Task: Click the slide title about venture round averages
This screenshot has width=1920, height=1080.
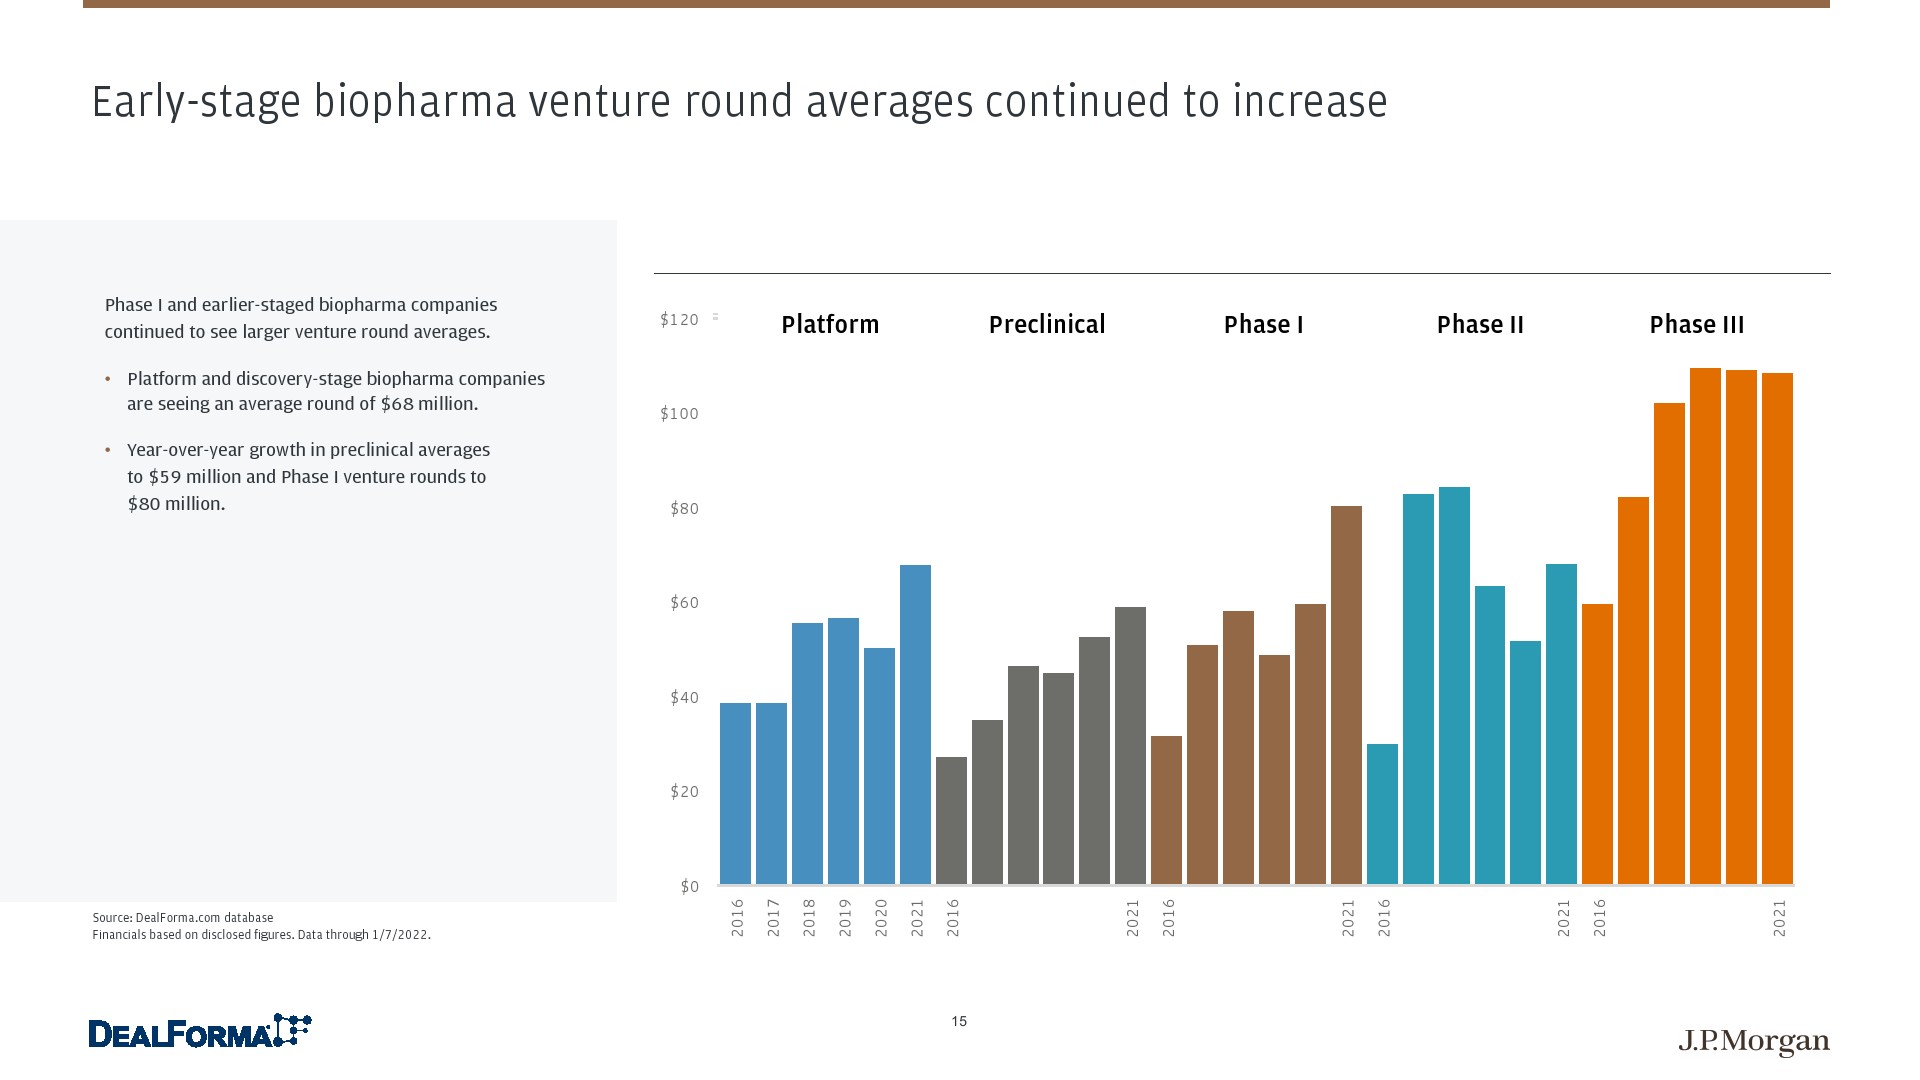Action: pos(739,102)
